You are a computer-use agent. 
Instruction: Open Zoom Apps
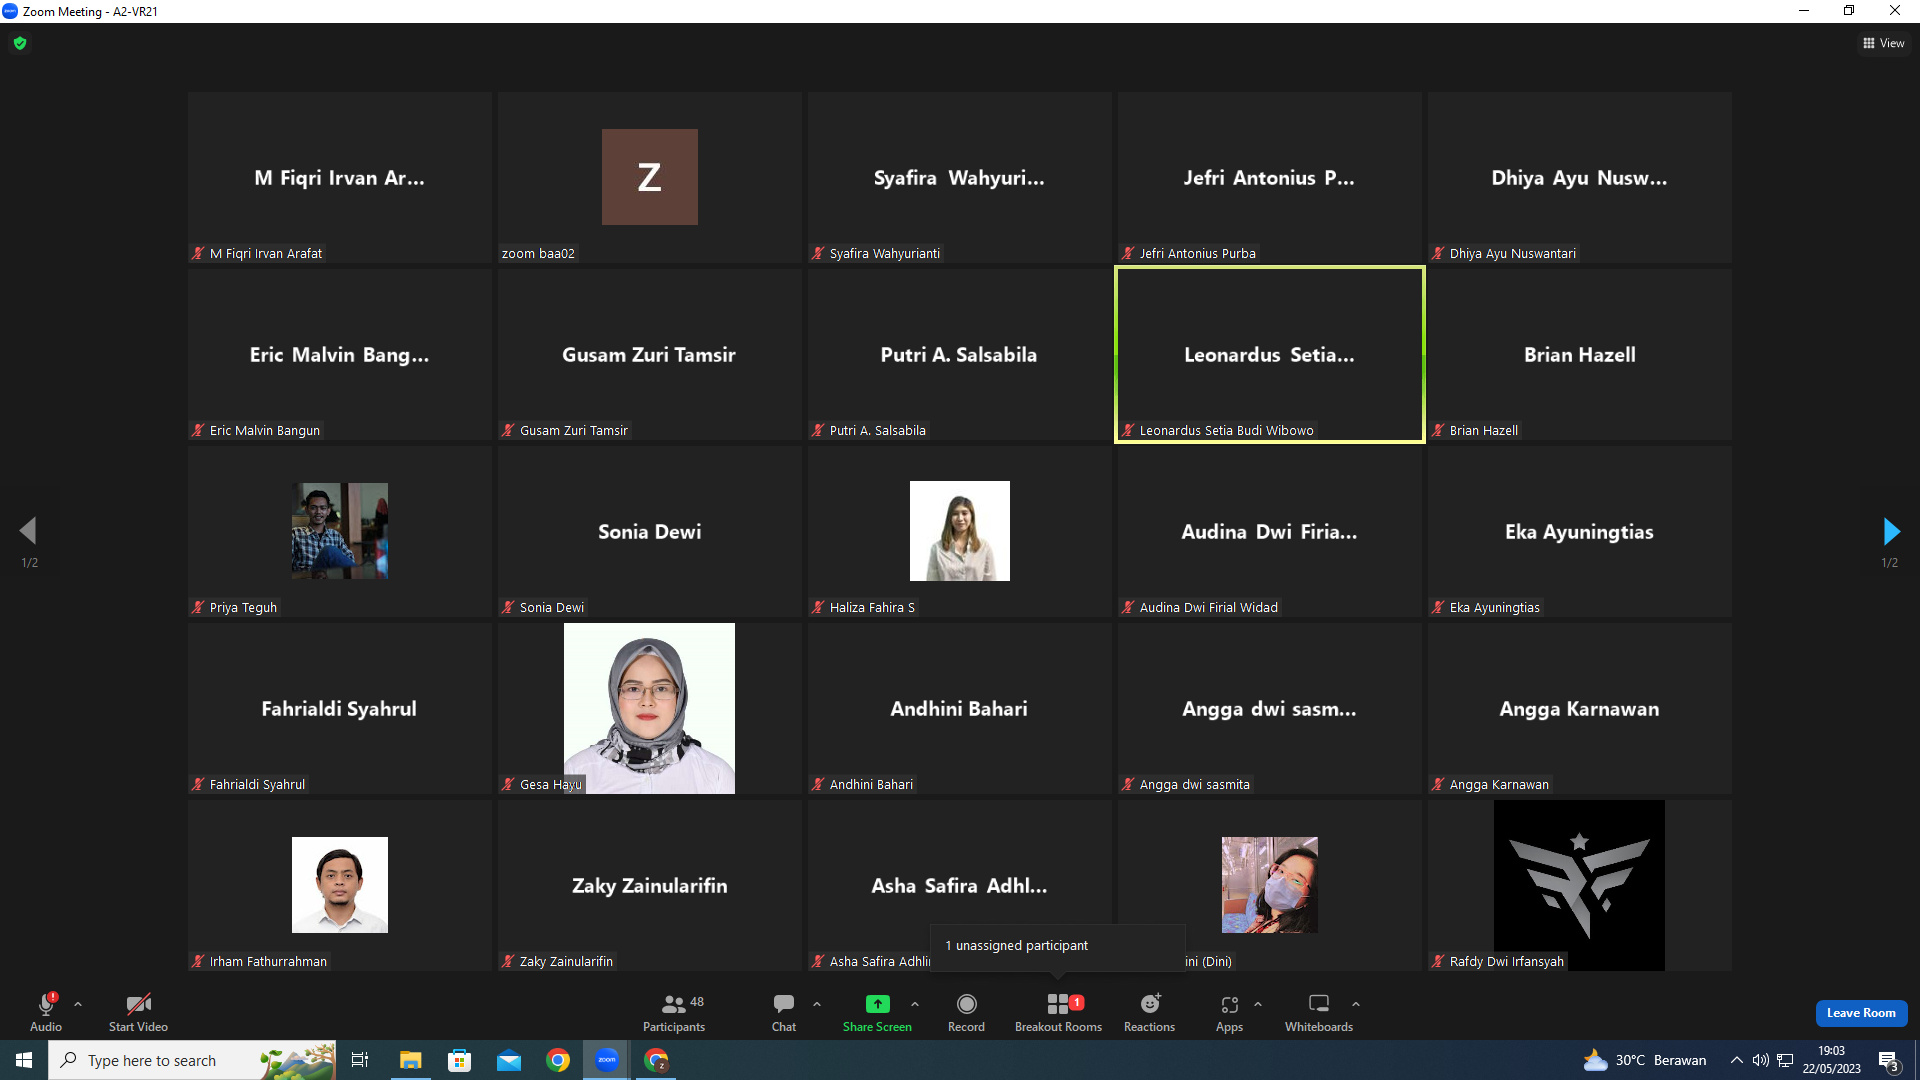(1229, 1012)
